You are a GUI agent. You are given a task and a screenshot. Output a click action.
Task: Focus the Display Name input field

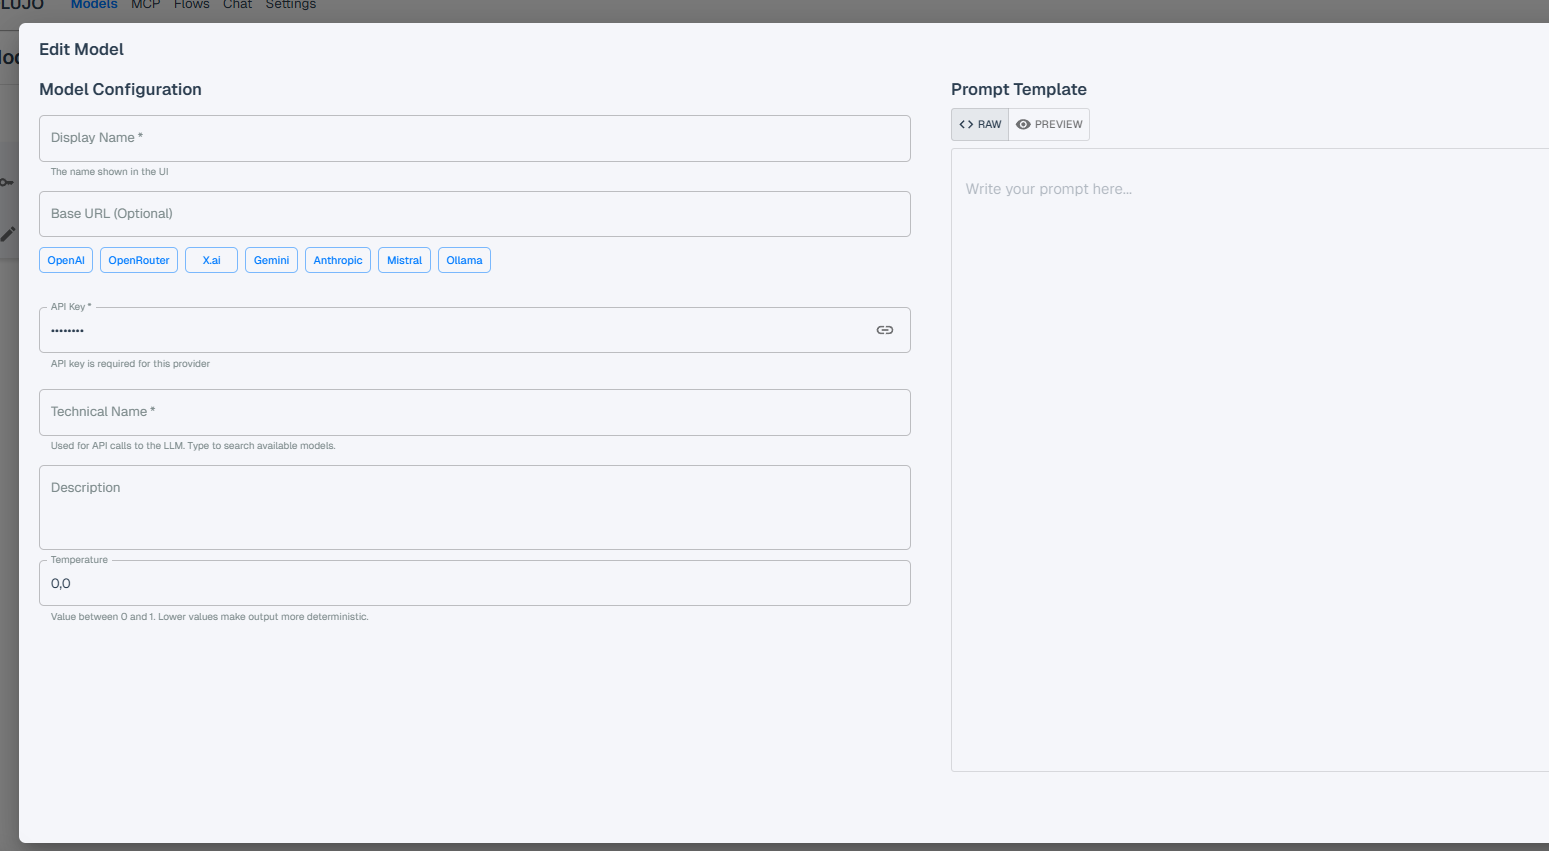point(474,138)
